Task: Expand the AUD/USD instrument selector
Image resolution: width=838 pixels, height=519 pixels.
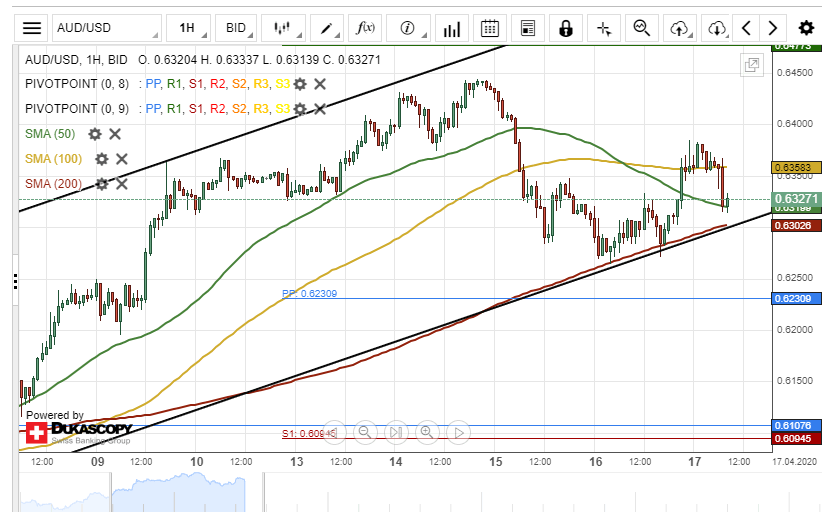Action: point(106,28)
